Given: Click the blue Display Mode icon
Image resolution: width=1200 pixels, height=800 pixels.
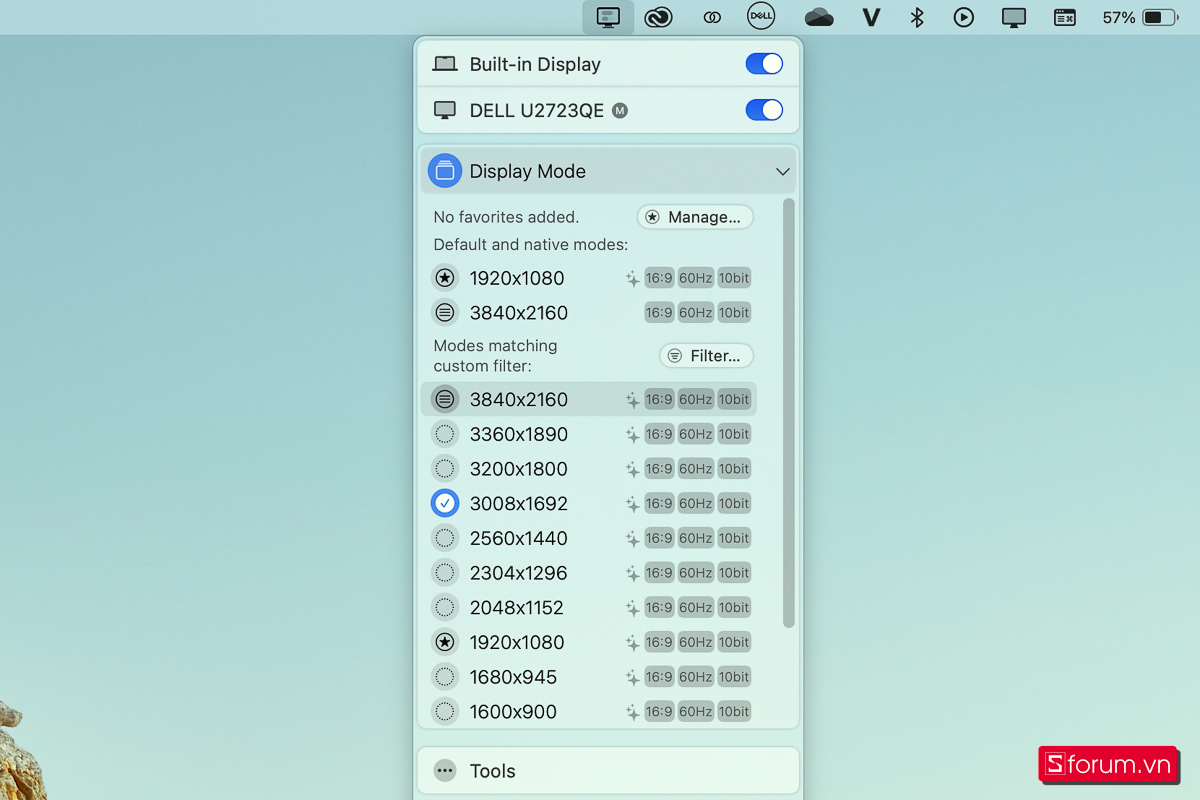Looking at the screenshot, I should tap(445, 171).
